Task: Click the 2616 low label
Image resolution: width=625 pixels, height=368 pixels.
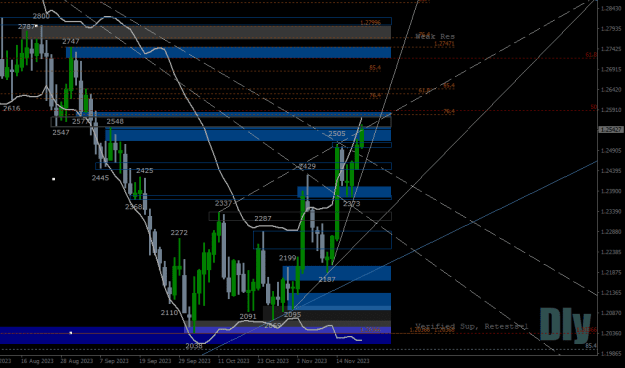Action: (11, 108)
